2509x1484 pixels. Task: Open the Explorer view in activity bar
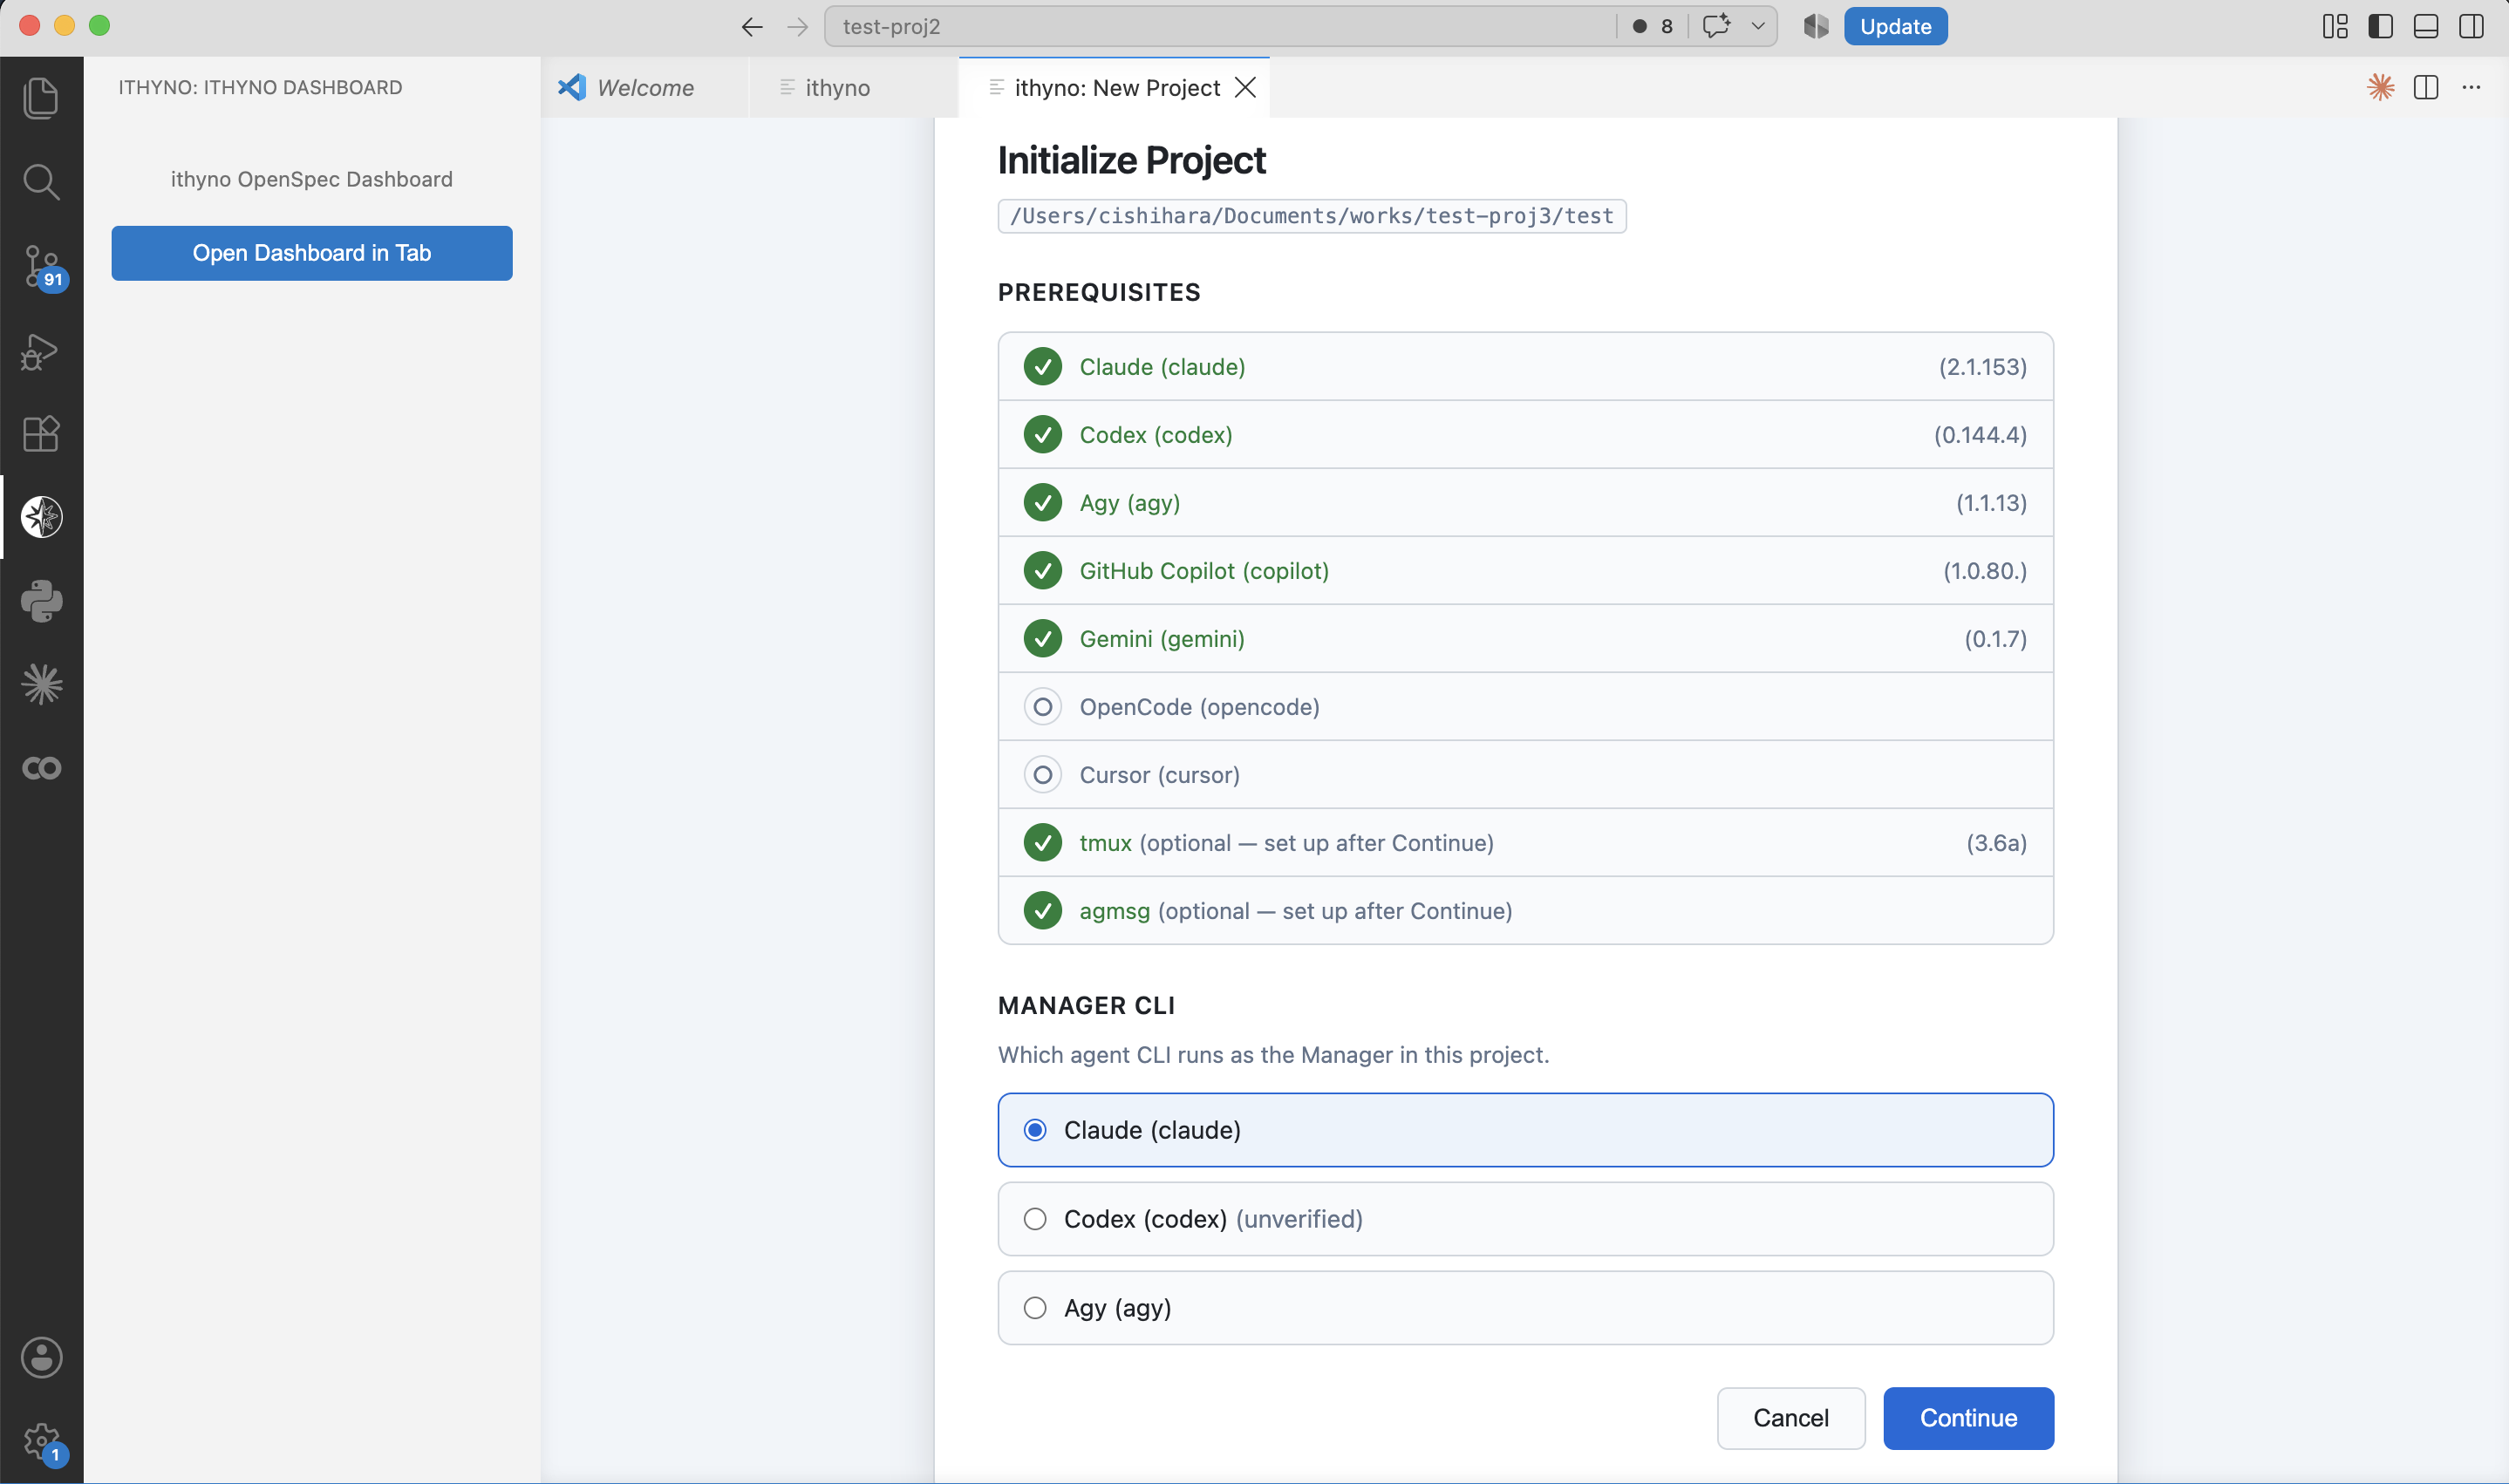coord(41,97)
